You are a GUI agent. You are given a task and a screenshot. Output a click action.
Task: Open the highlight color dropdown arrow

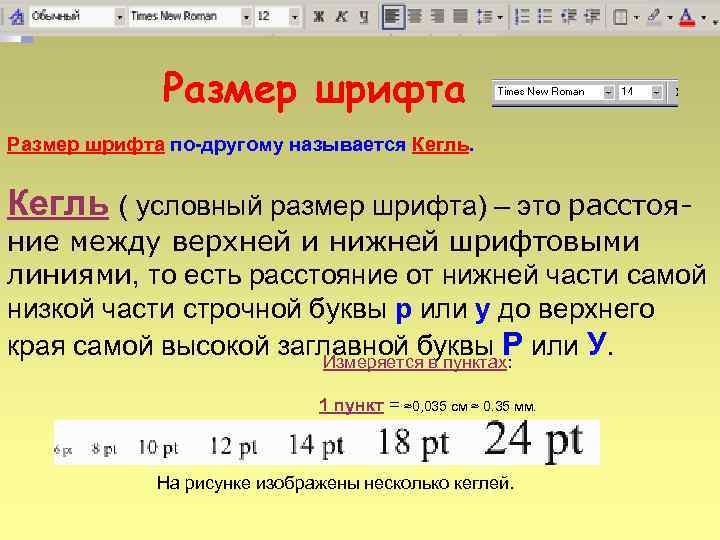(x=670, y=18)
